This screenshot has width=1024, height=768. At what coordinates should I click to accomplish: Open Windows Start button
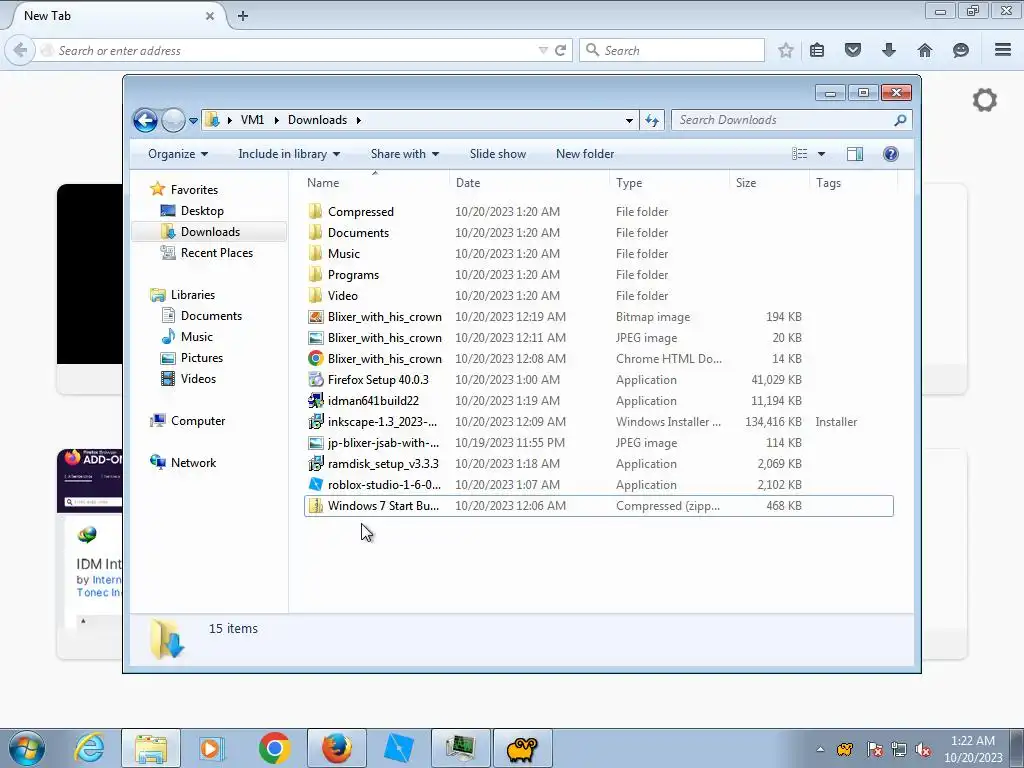tap(27, 748)
